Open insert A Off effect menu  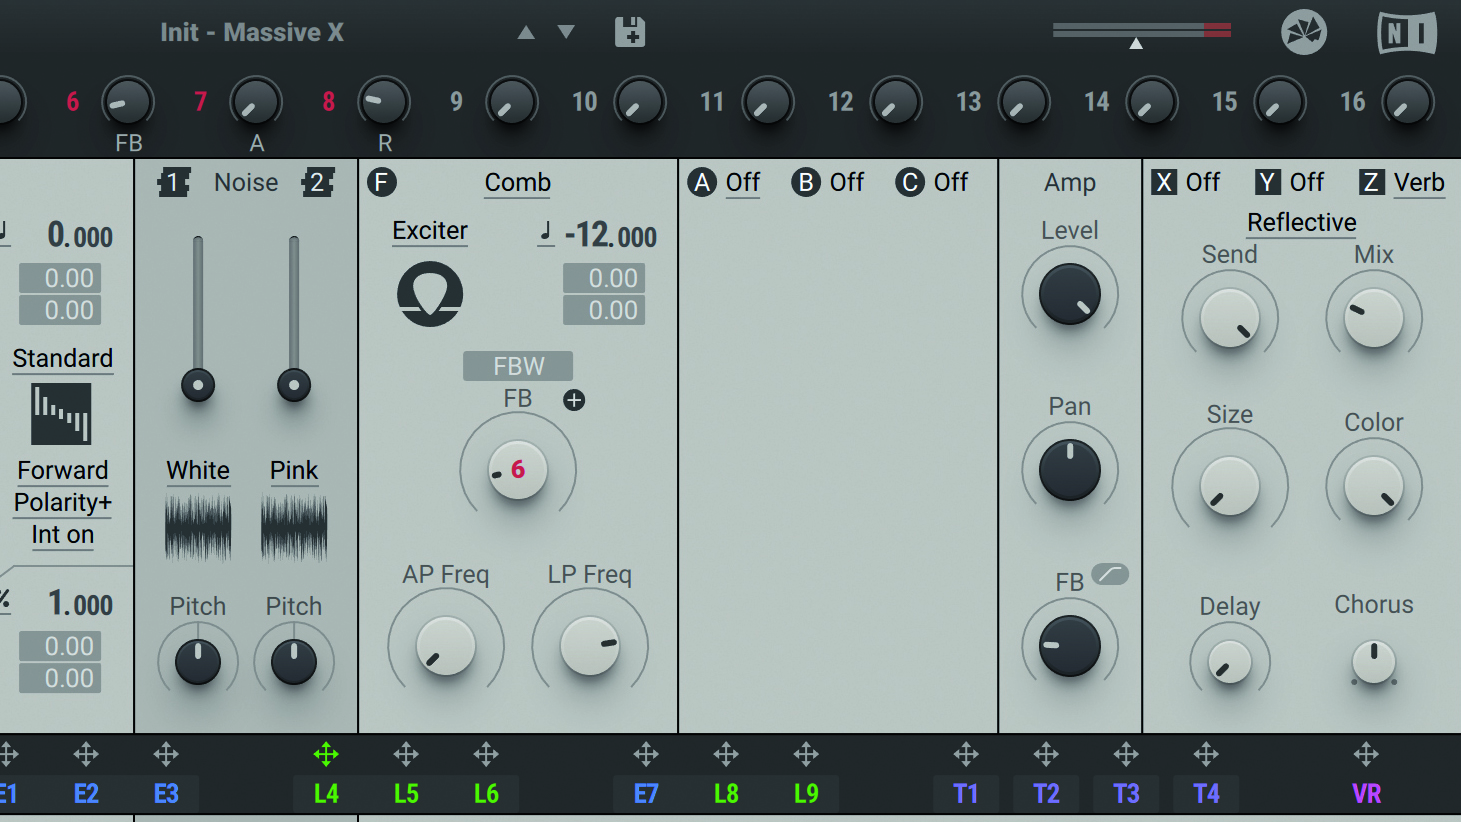743,183
